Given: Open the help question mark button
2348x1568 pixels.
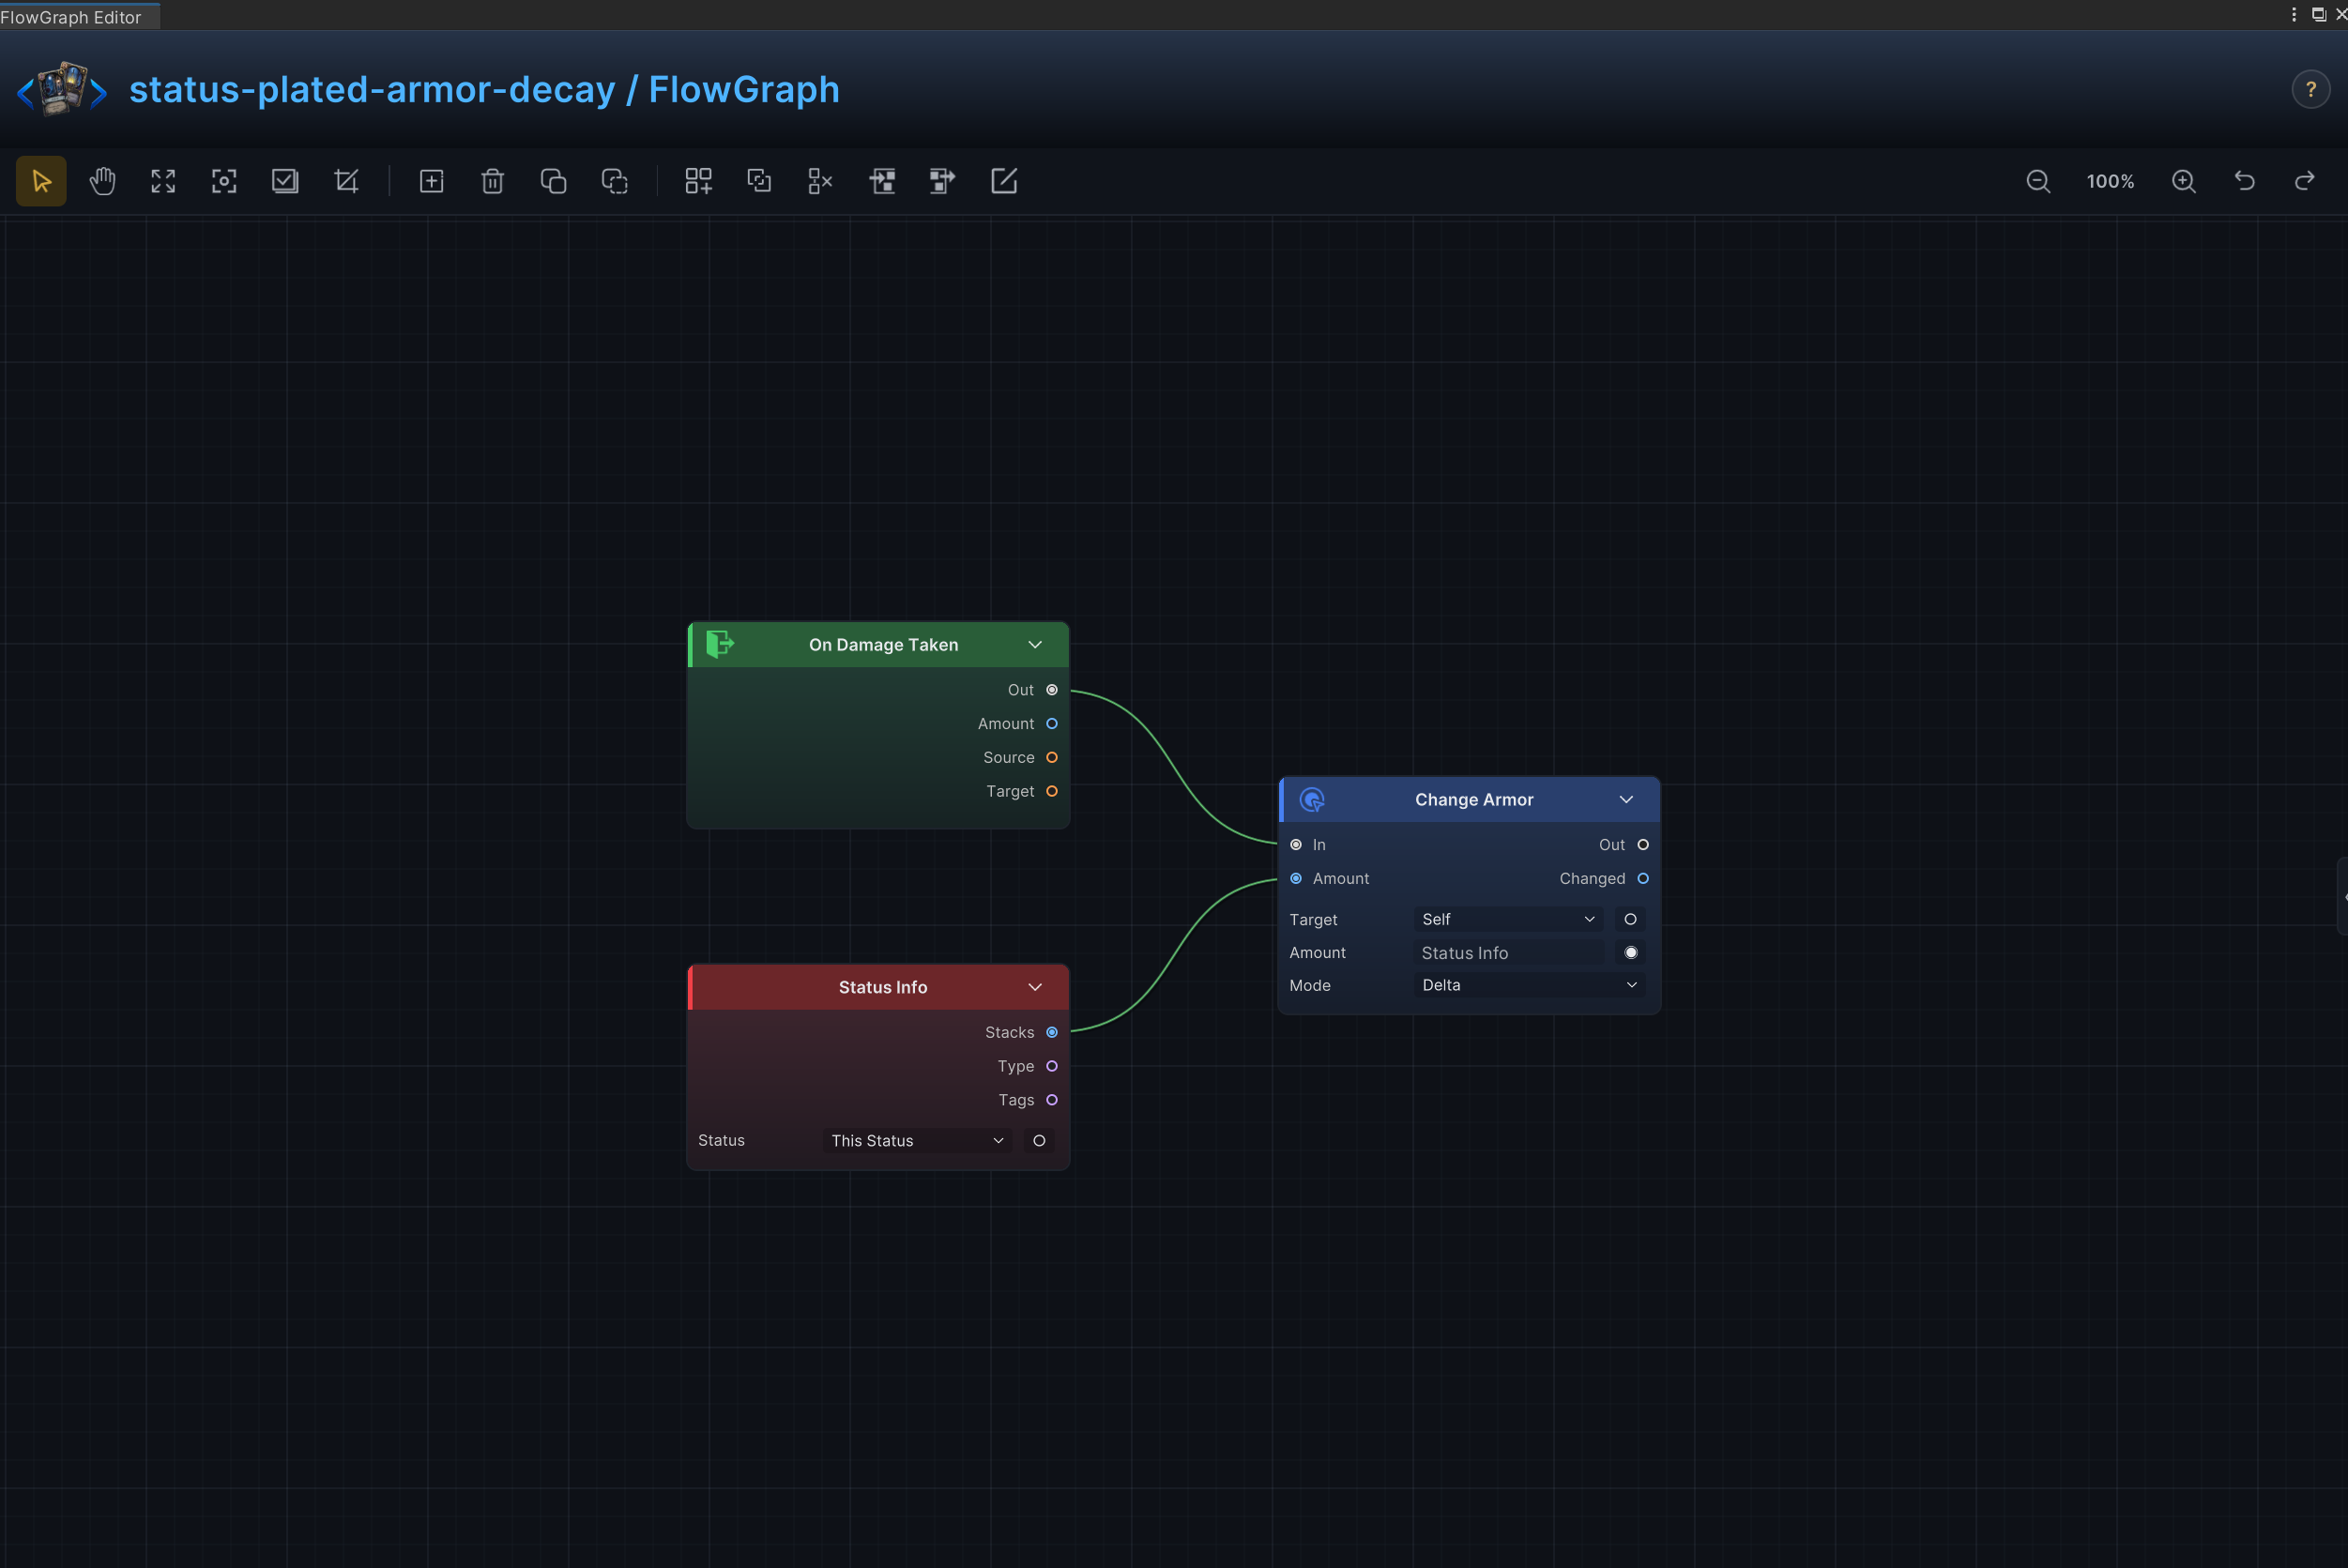Looking at the screenshot, I should coord(2310,90).
